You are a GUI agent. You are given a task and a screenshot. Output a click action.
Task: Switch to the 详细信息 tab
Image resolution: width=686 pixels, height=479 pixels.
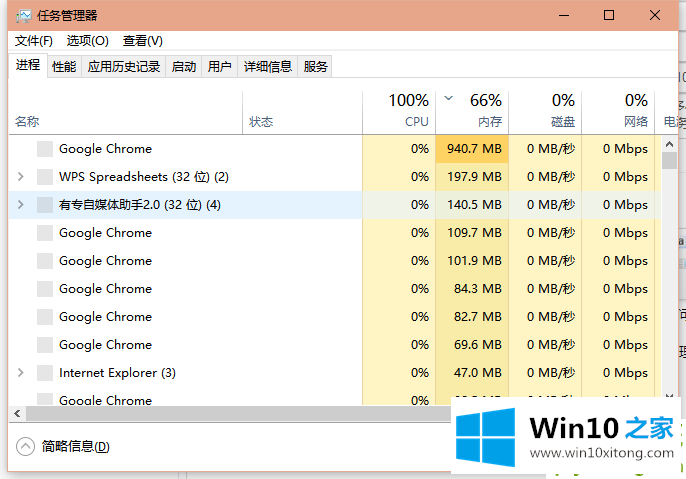pos(268,66)
